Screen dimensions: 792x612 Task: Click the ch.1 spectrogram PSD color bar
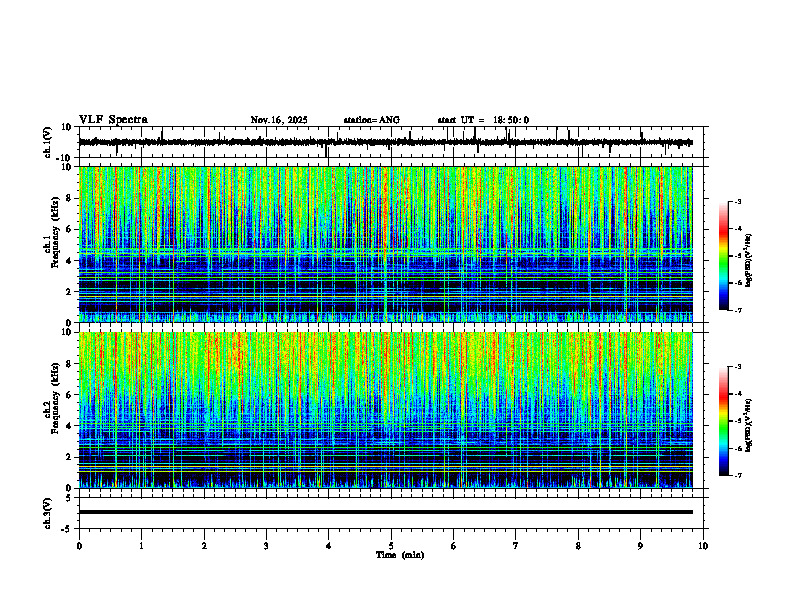(723, 256)
